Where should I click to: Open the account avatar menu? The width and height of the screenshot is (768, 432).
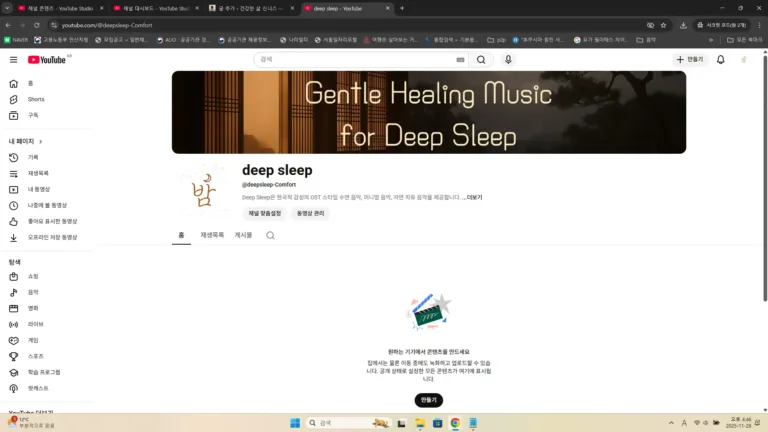[744, 60]
